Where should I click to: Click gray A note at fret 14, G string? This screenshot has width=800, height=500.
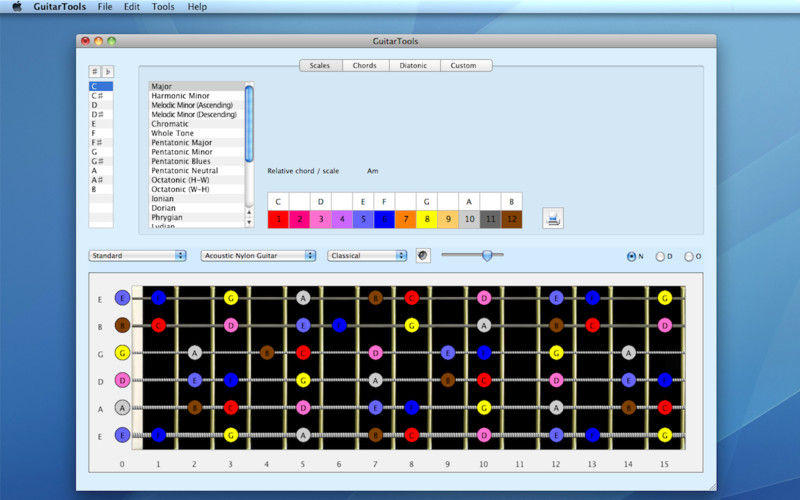629,353
